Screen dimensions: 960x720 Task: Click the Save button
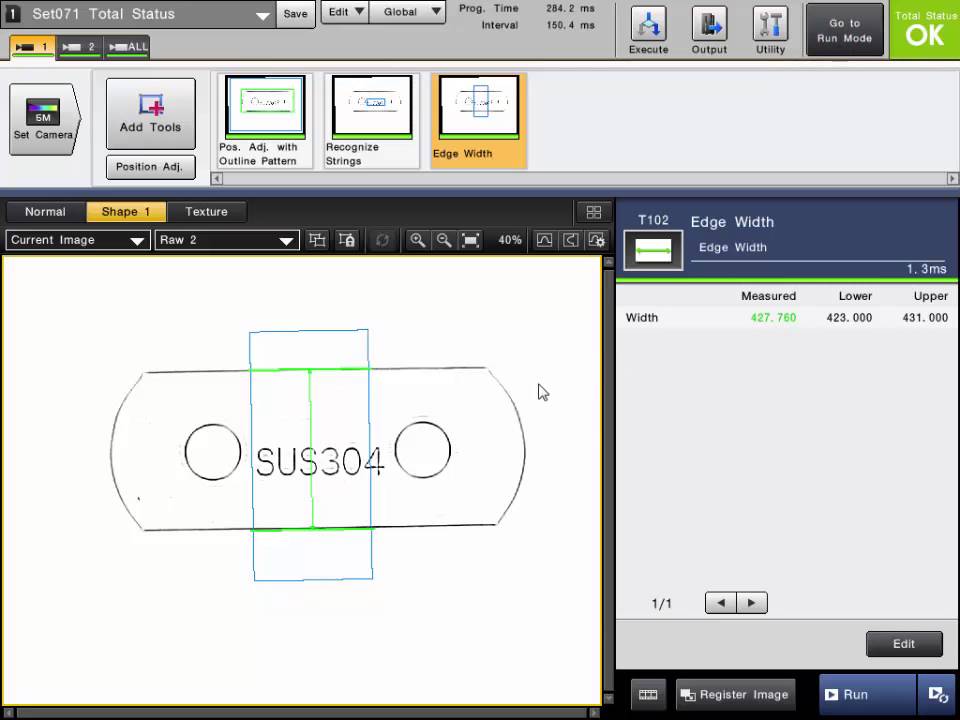[x=296, y=13]
